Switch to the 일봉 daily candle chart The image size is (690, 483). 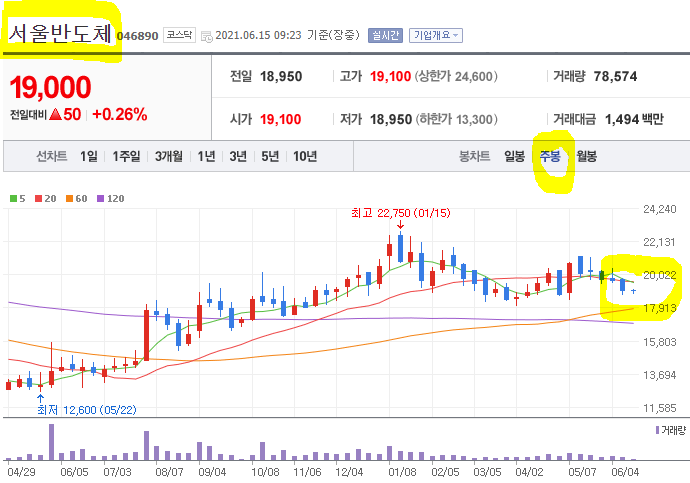pyautogui.click(x=514, y=156)
